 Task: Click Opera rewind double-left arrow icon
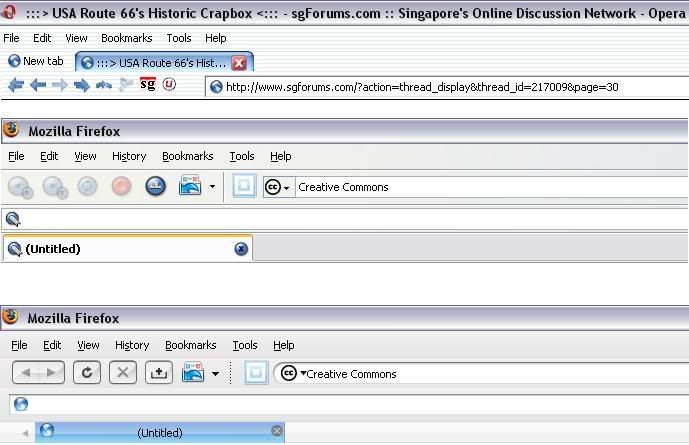16,84
